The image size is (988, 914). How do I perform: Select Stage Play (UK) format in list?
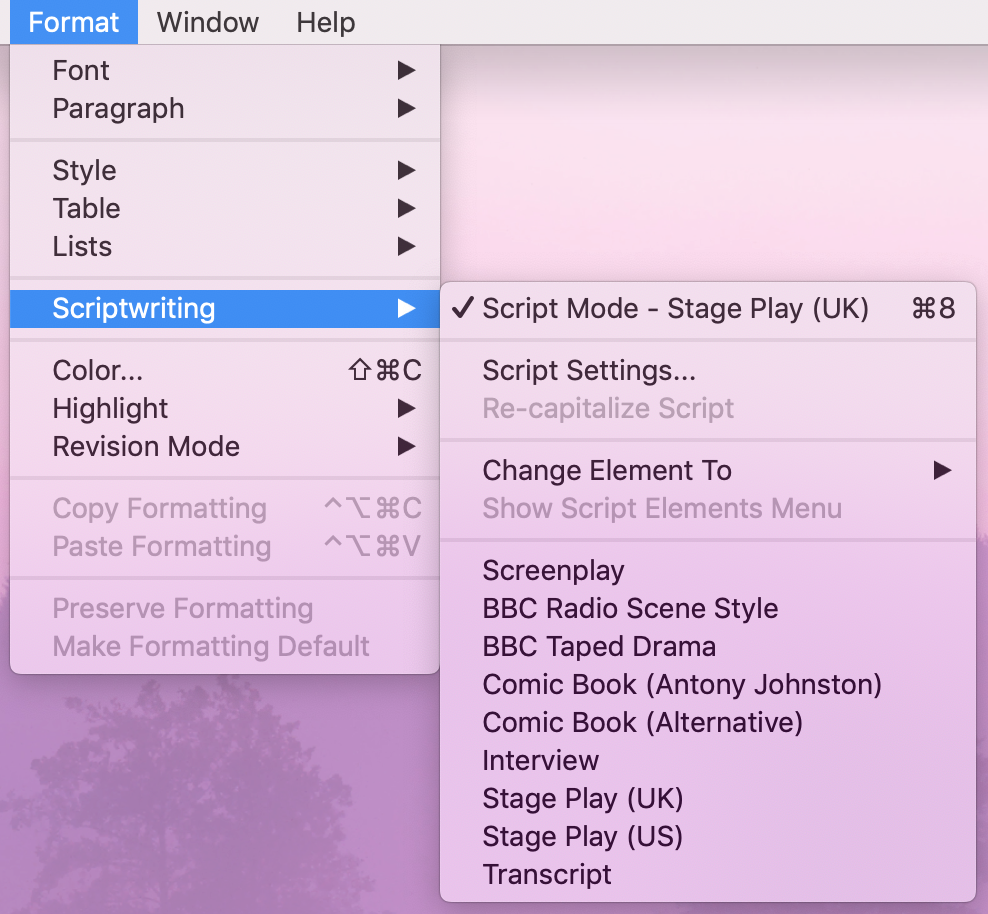708,798
